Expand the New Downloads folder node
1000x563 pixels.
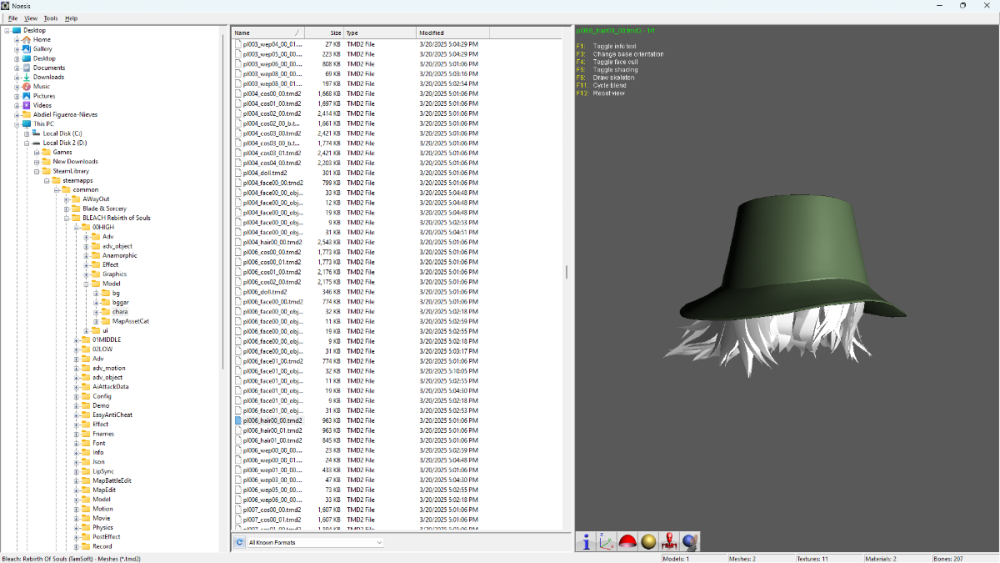click(36, 162)
